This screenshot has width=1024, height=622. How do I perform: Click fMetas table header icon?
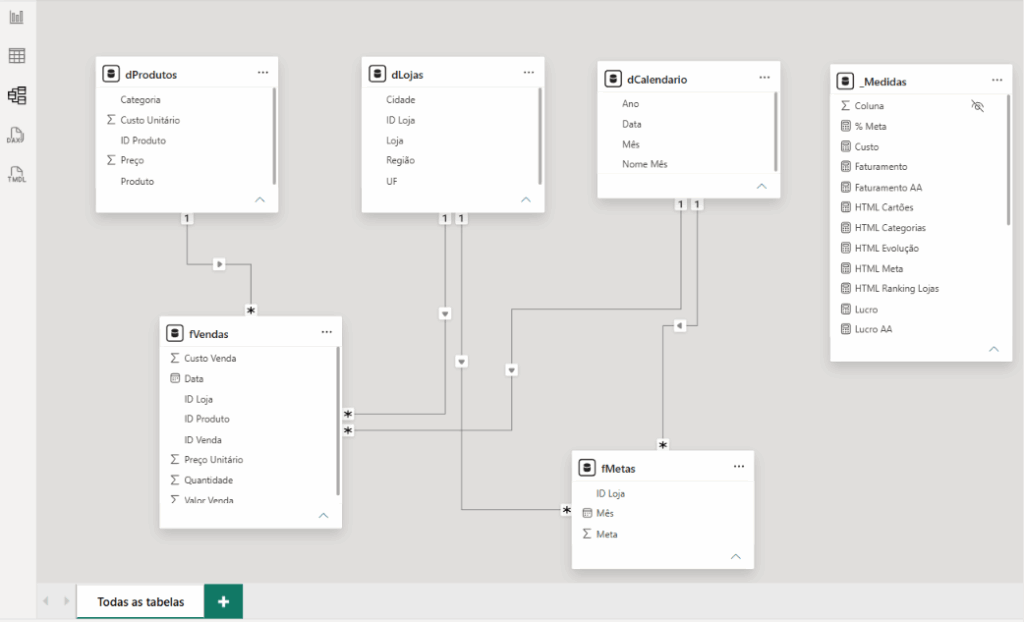586,468
